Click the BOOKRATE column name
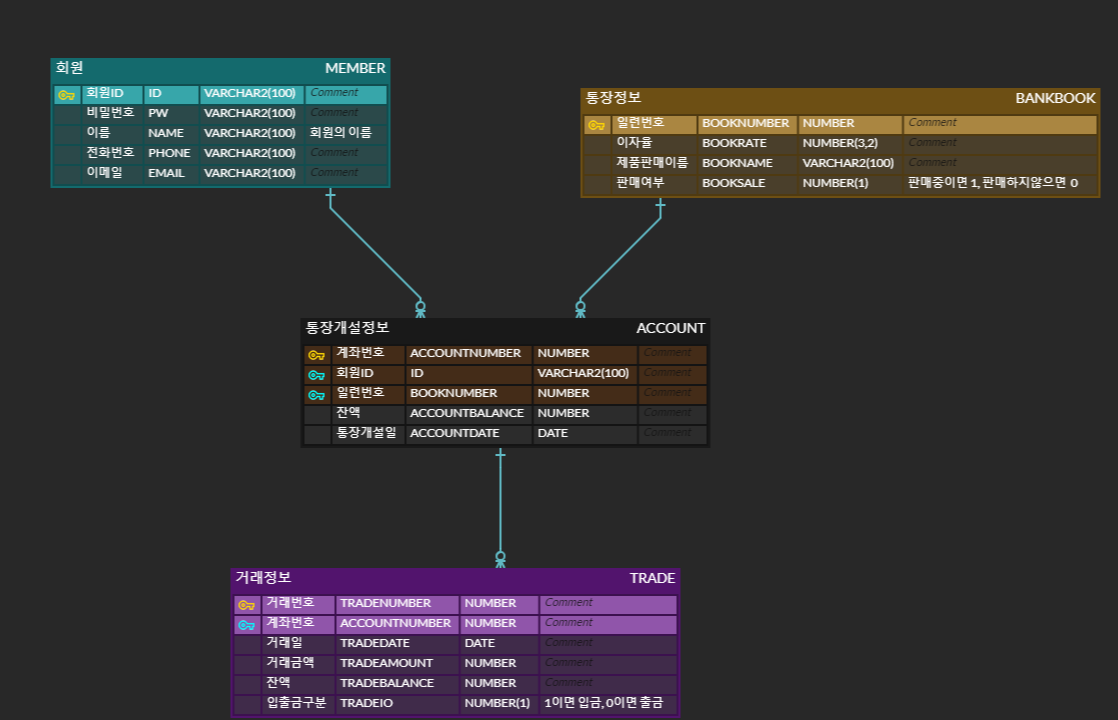Image resolution: width=1118 pixels, height=720 pixels. [x=734, y=143]
